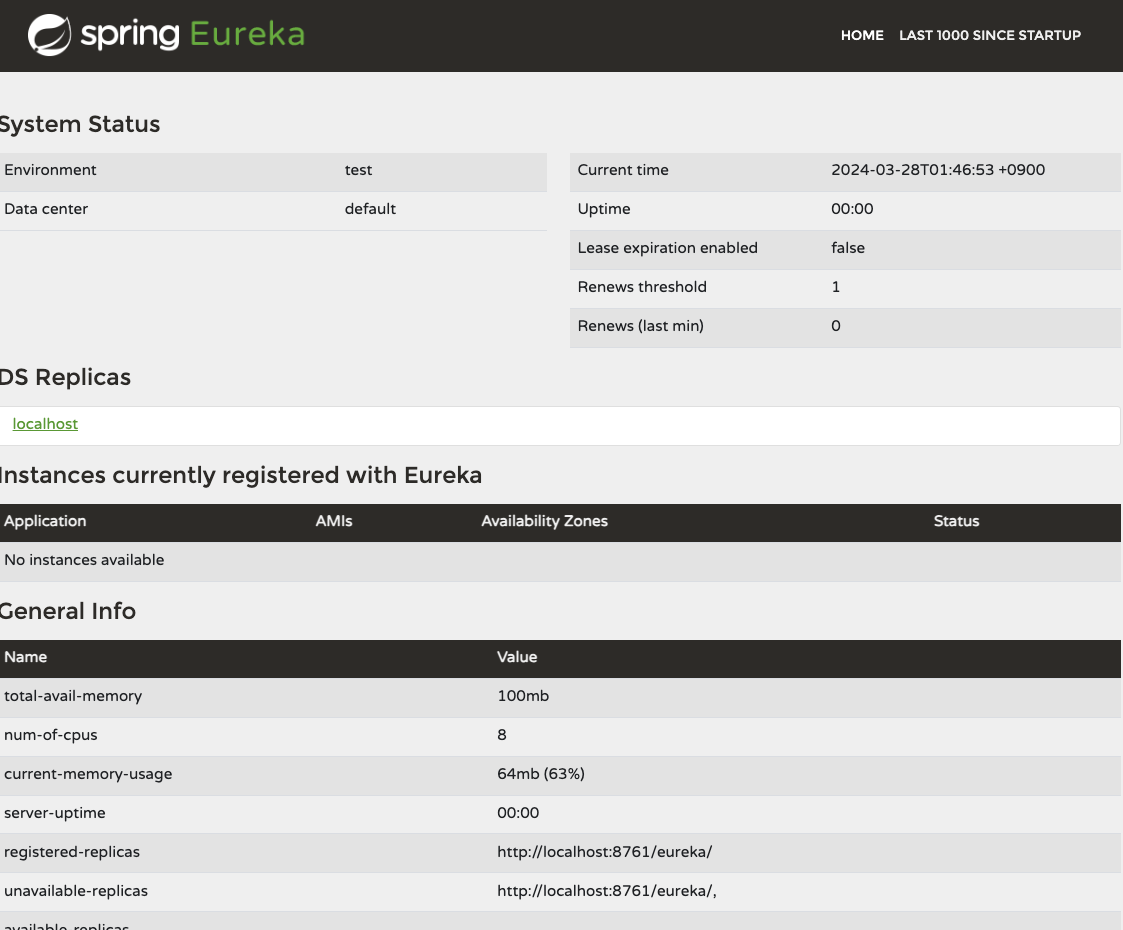Select the unavailable-replicas row name
Screen dimensions: 1123x930
tap(76, 891)
